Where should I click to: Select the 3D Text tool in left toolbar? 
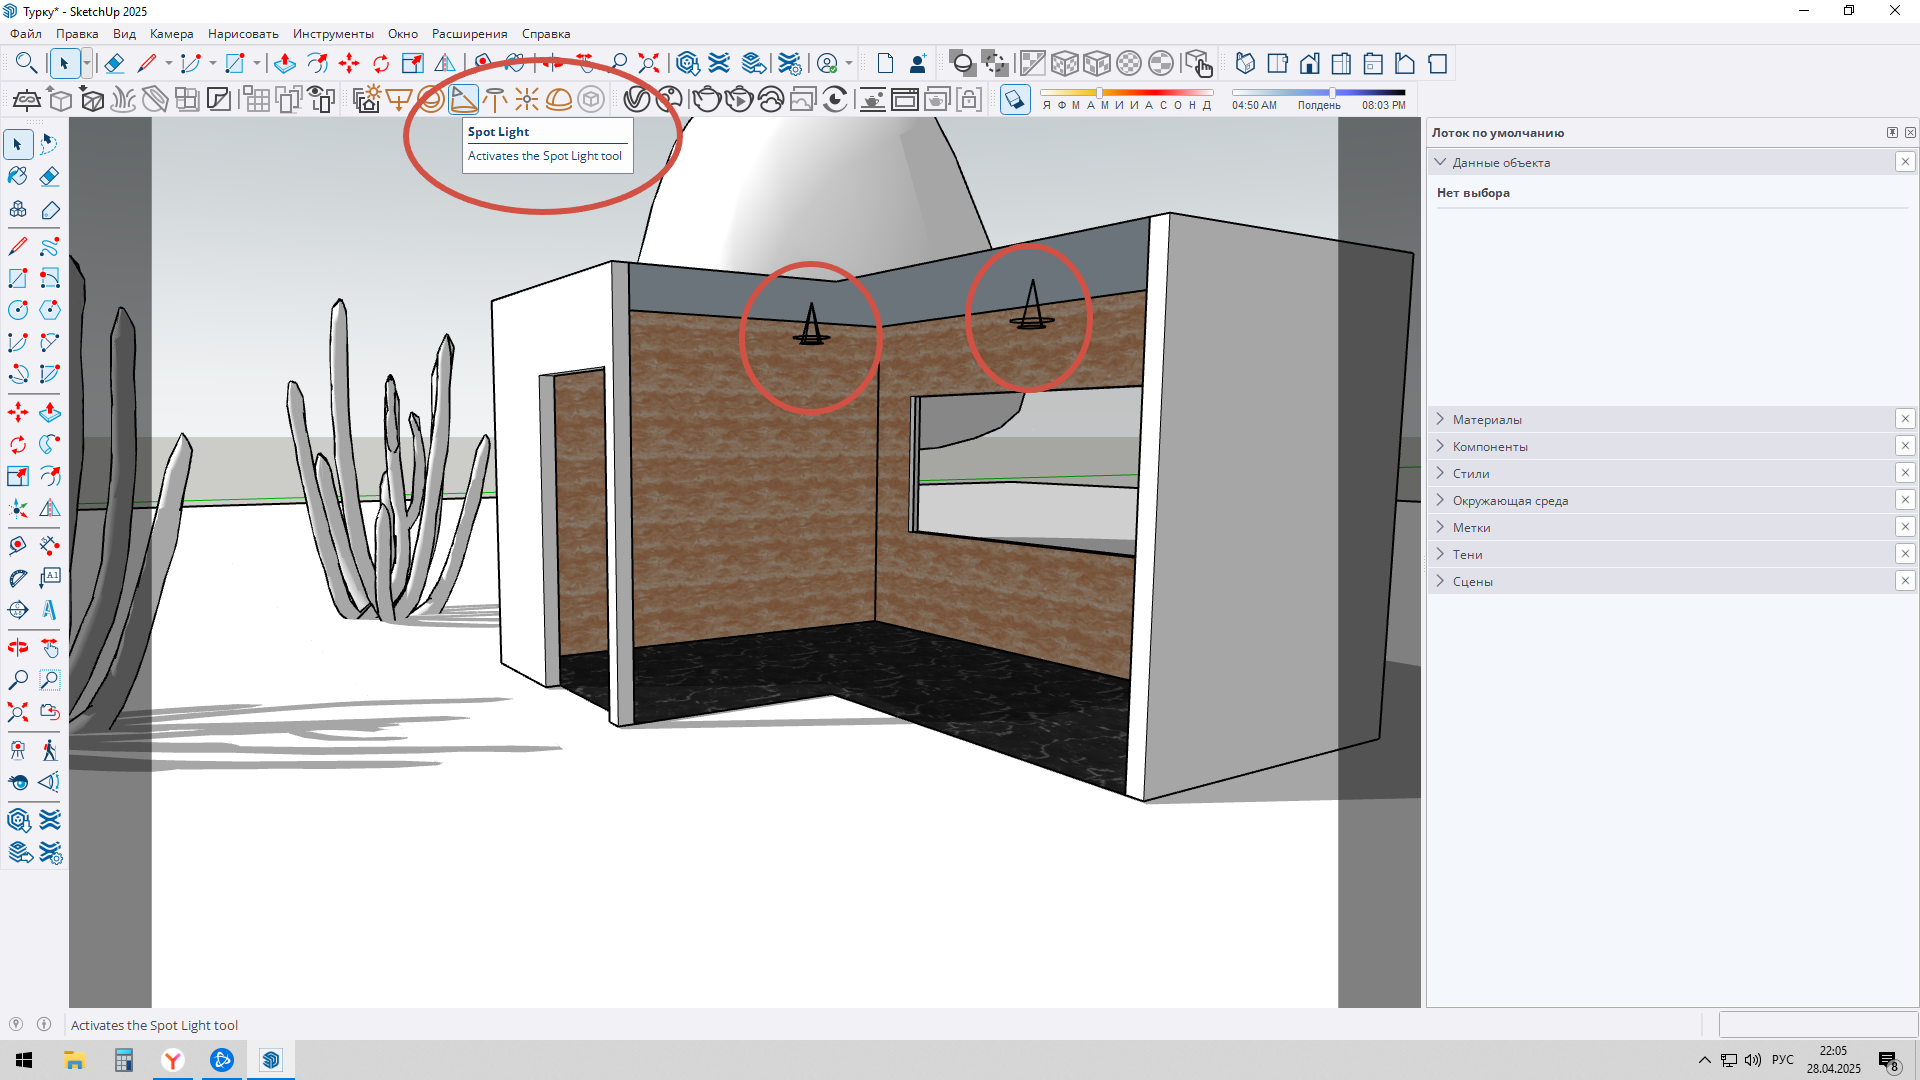pos(49,610)
